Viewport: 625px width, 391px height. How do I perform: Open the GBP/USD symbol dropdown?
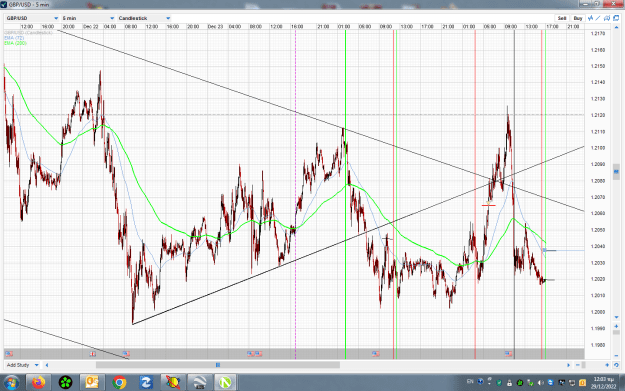32,18
